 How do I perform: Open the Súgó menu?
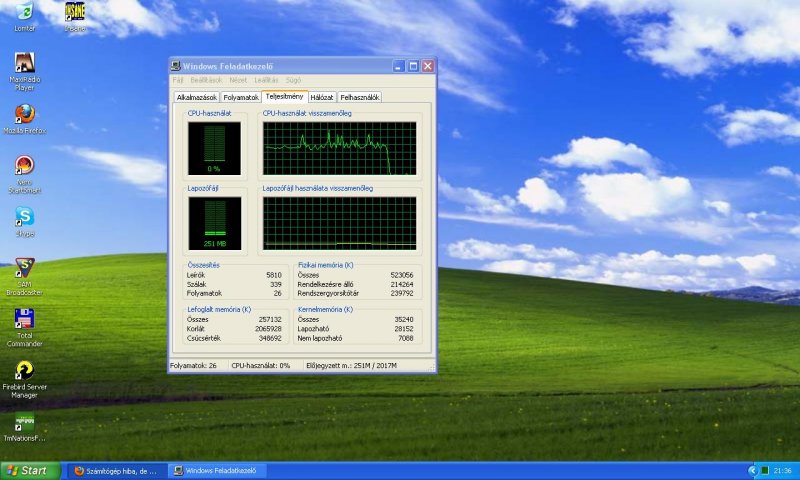pos(293,80)
